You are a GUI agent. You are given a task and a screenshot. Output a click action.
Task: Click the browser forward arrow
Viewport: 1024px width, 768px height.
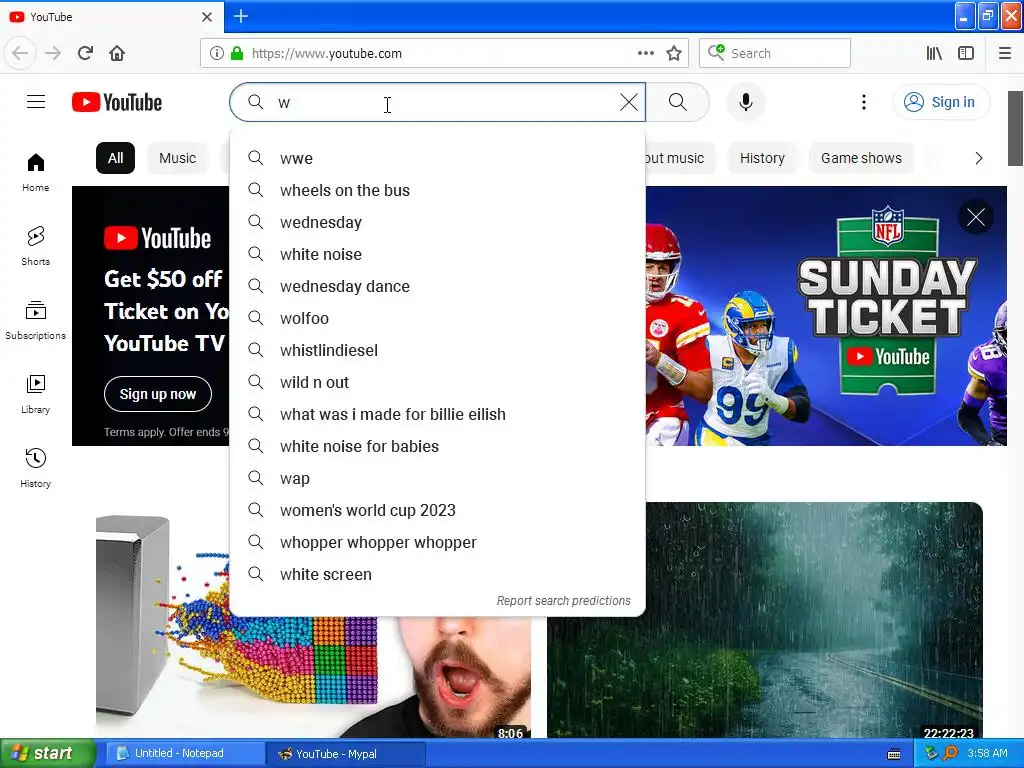(x=53, y=53)
